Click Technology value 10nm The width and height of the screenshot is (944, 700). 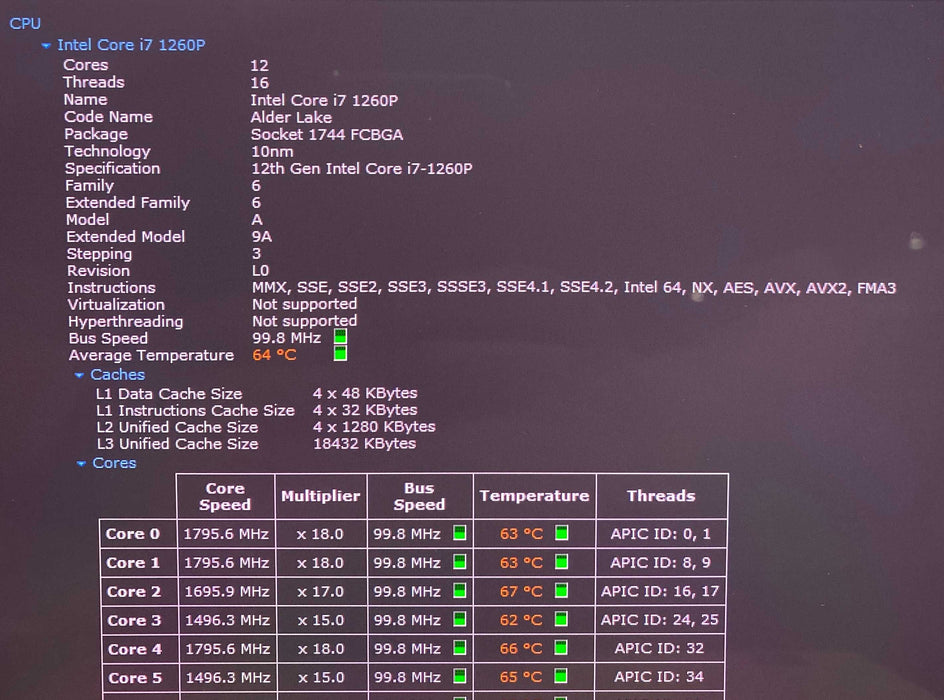272,152
